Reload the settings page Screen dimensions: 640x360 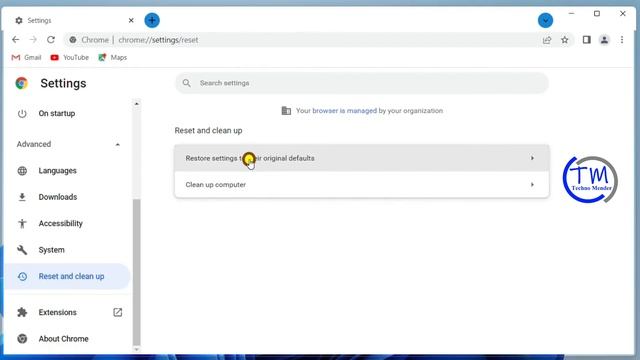coord(51,40)
